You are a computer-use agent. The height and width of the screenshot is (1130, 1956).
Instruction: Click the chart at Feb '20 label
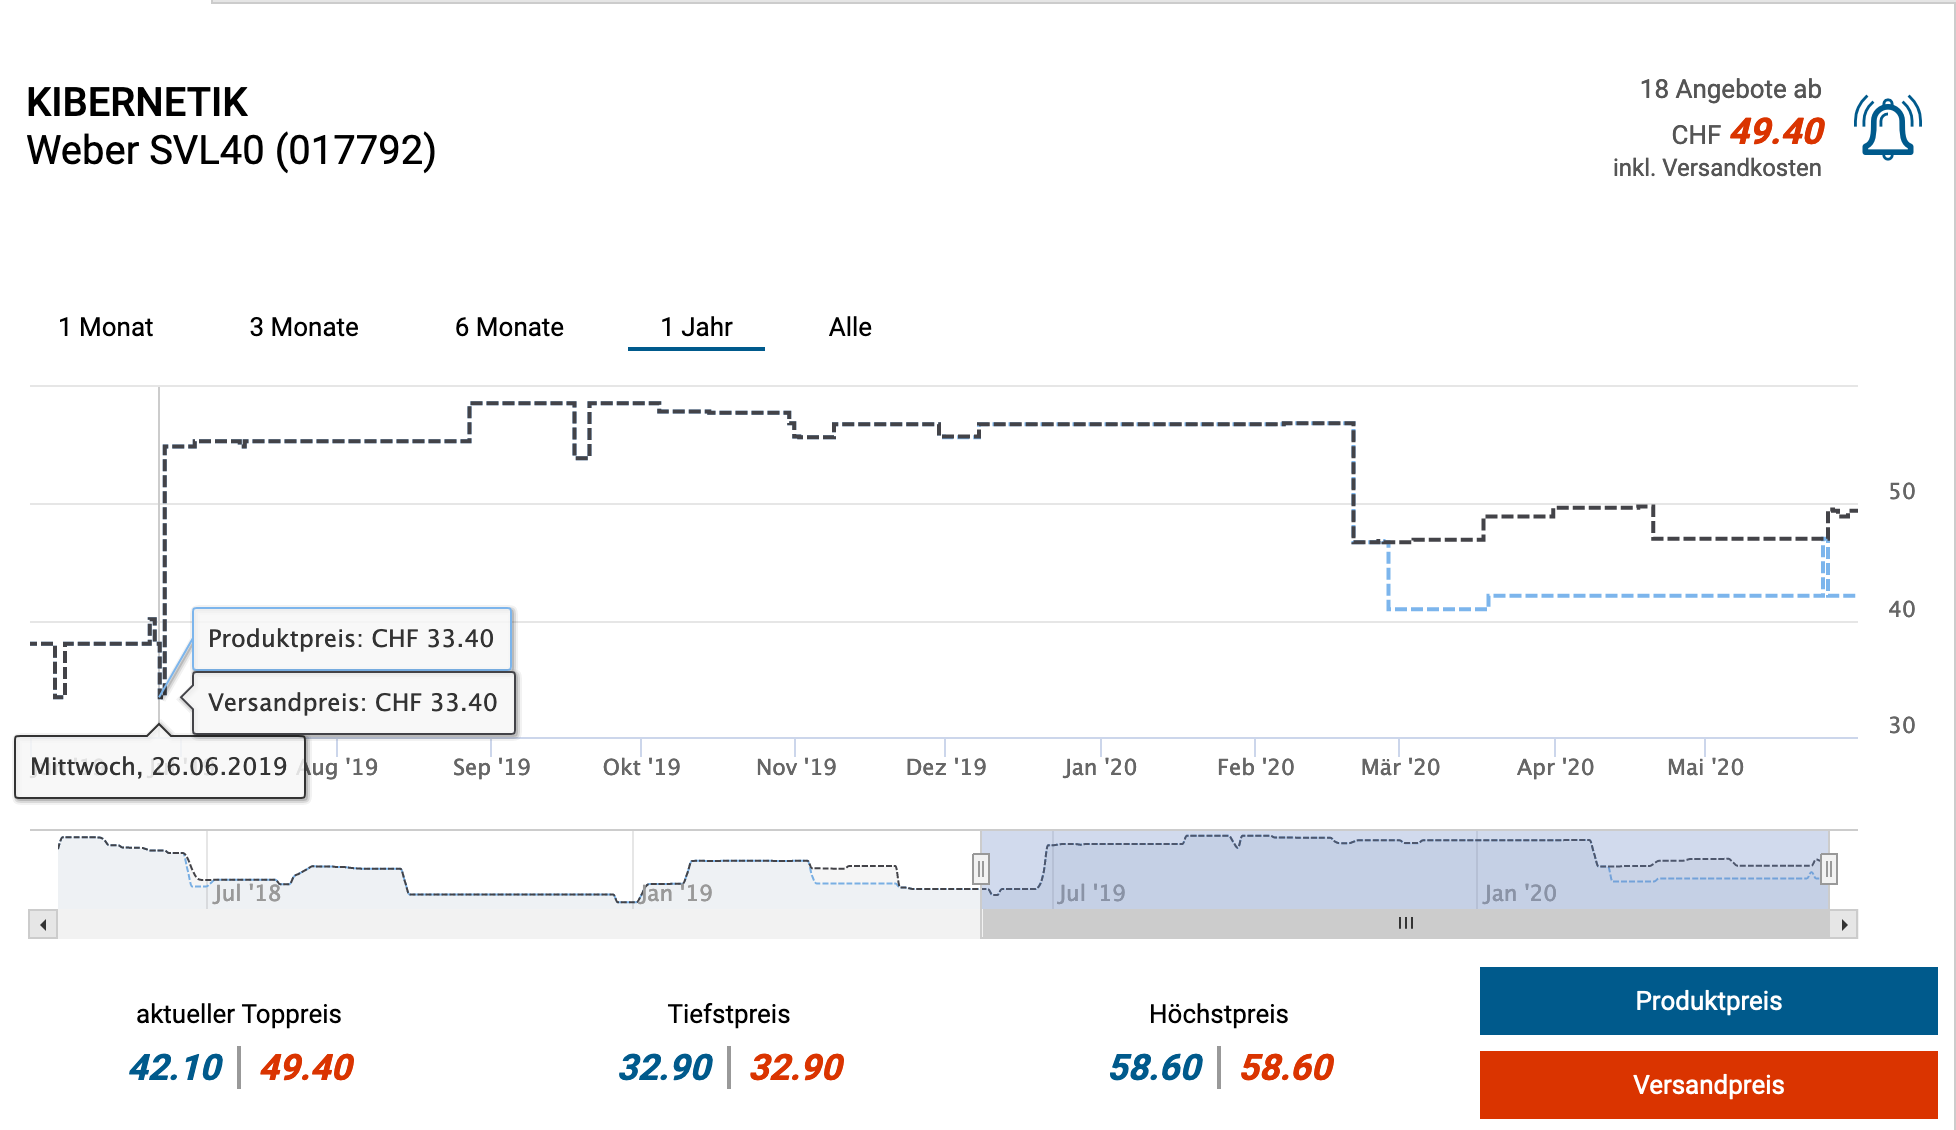point(1255,767)
